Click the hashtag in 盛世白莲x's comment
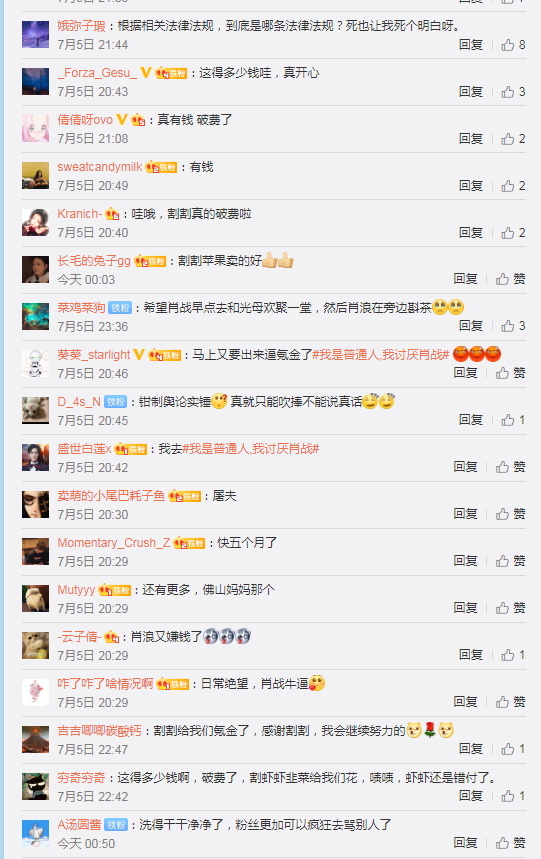541x859 pixels. coord(251,449)
